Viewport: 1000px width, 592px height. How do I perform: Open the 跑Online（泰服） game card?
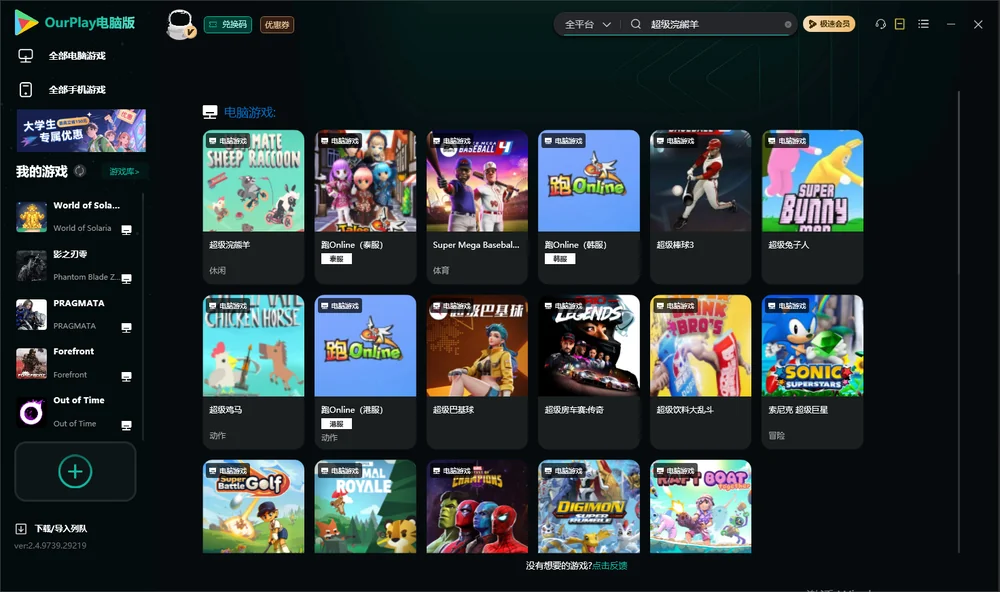click(x=365, y=207)
